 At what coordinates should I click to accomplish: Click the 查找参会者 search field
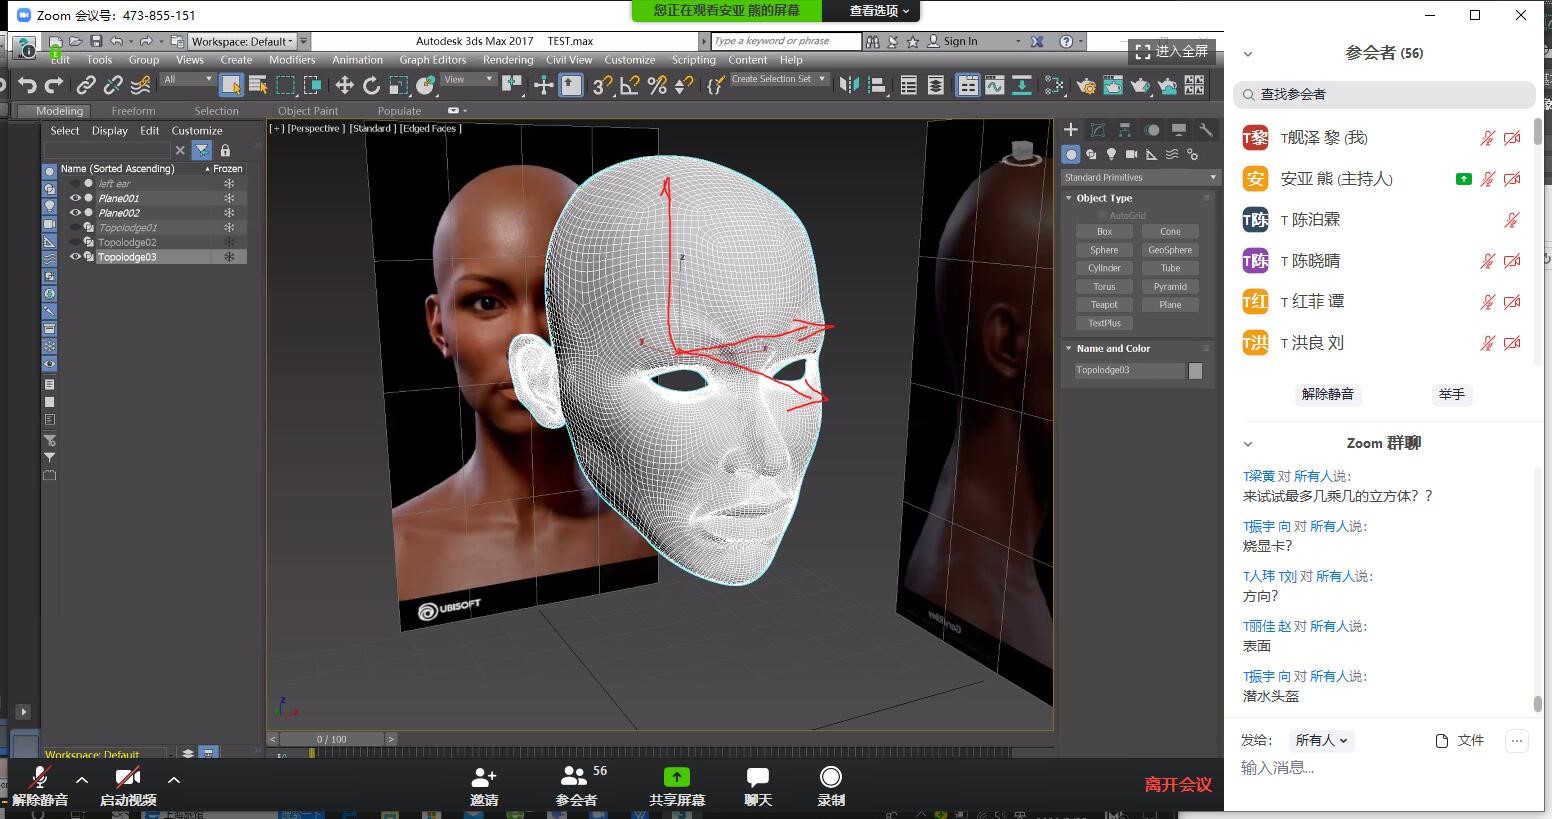[1384, 94]
